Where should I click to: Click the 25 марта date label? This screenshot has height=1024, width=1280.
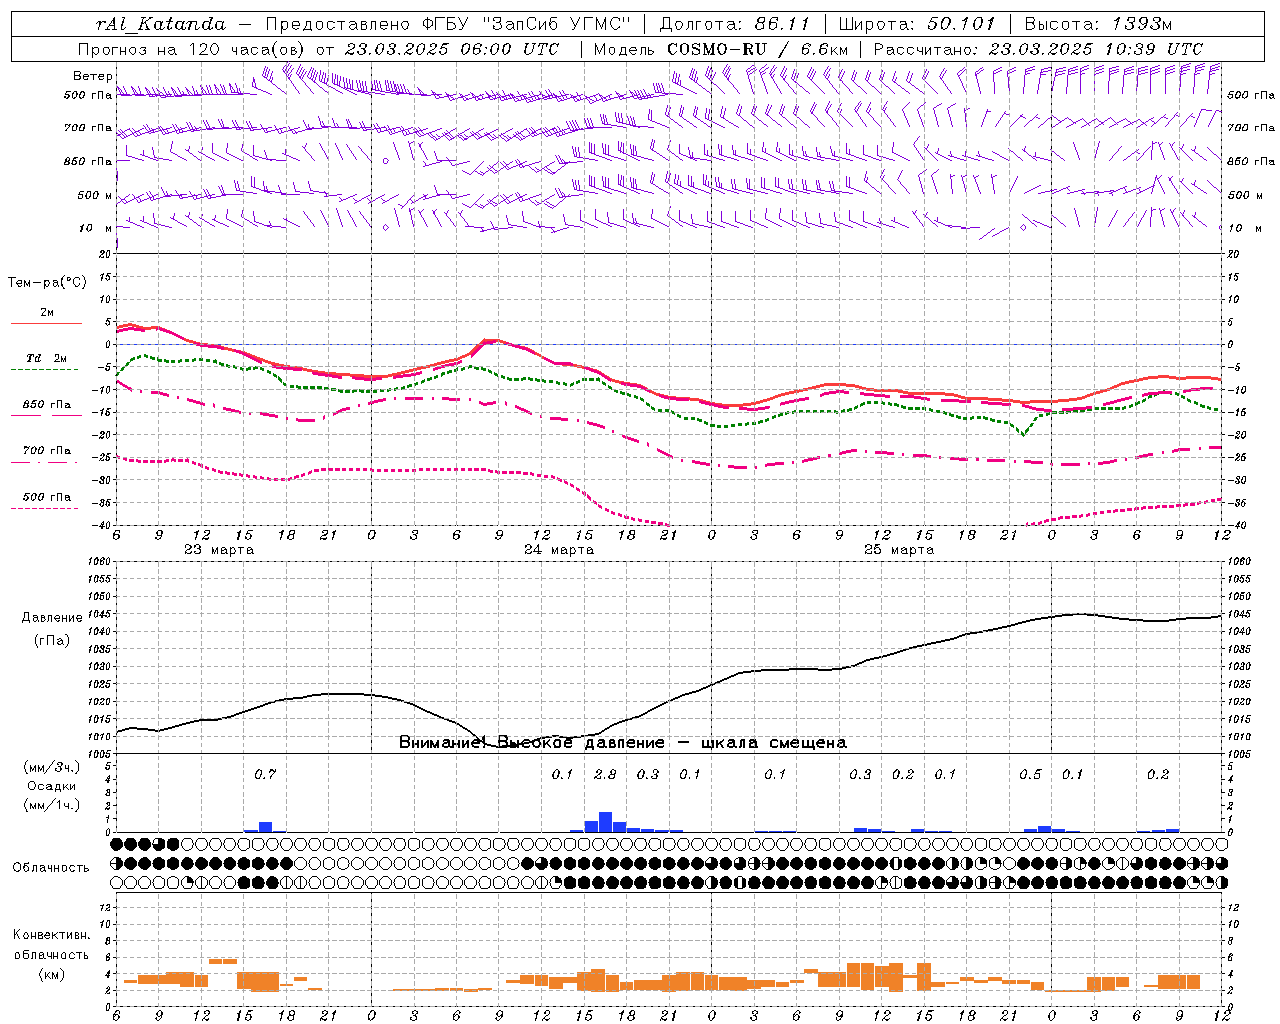click(899, 550)
